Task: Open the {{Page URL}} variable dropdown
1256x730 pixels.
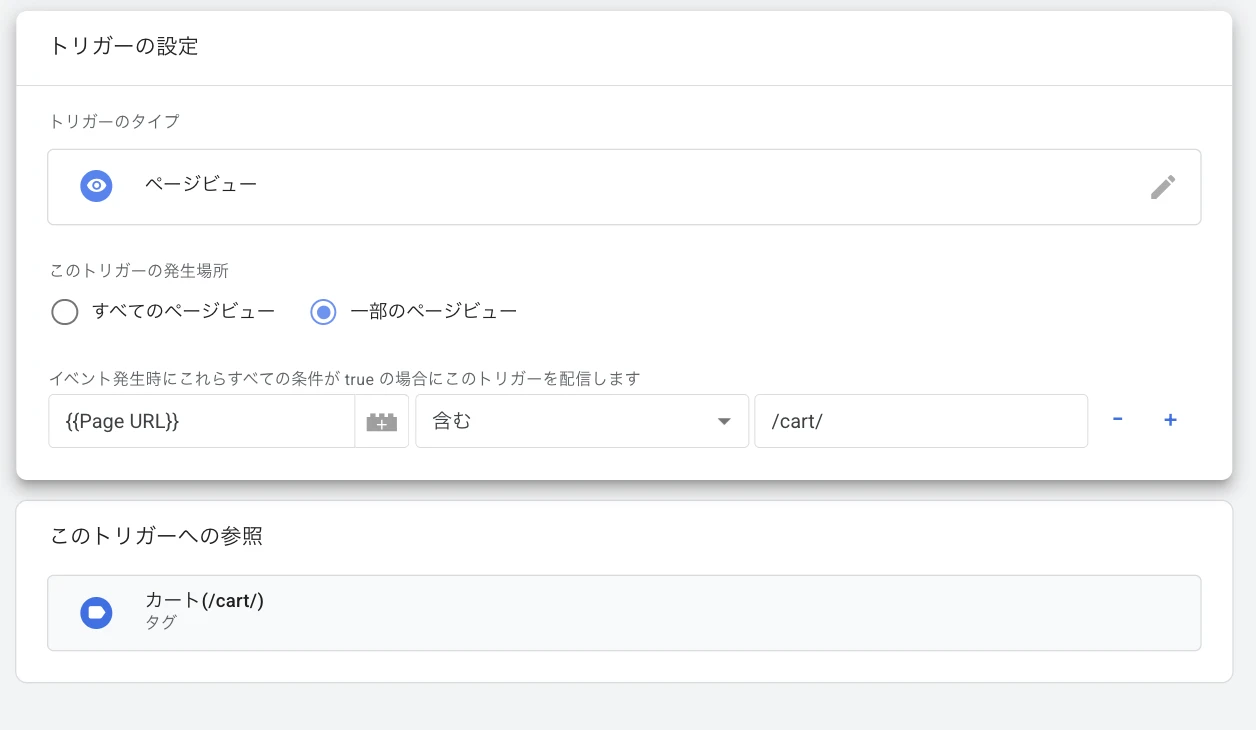Action: click(x=202, y=421)
